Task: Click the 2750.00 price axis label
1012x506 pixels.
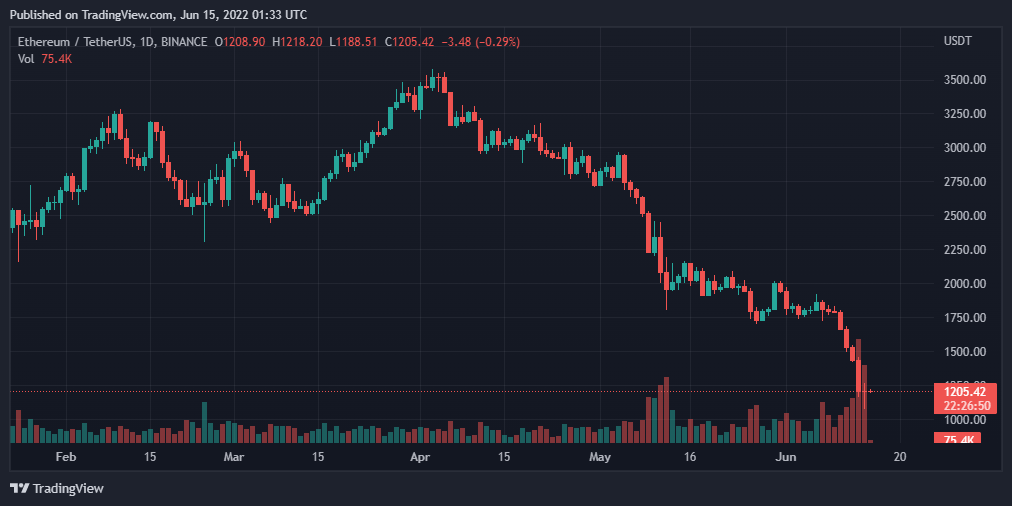Action: (964, 182)
